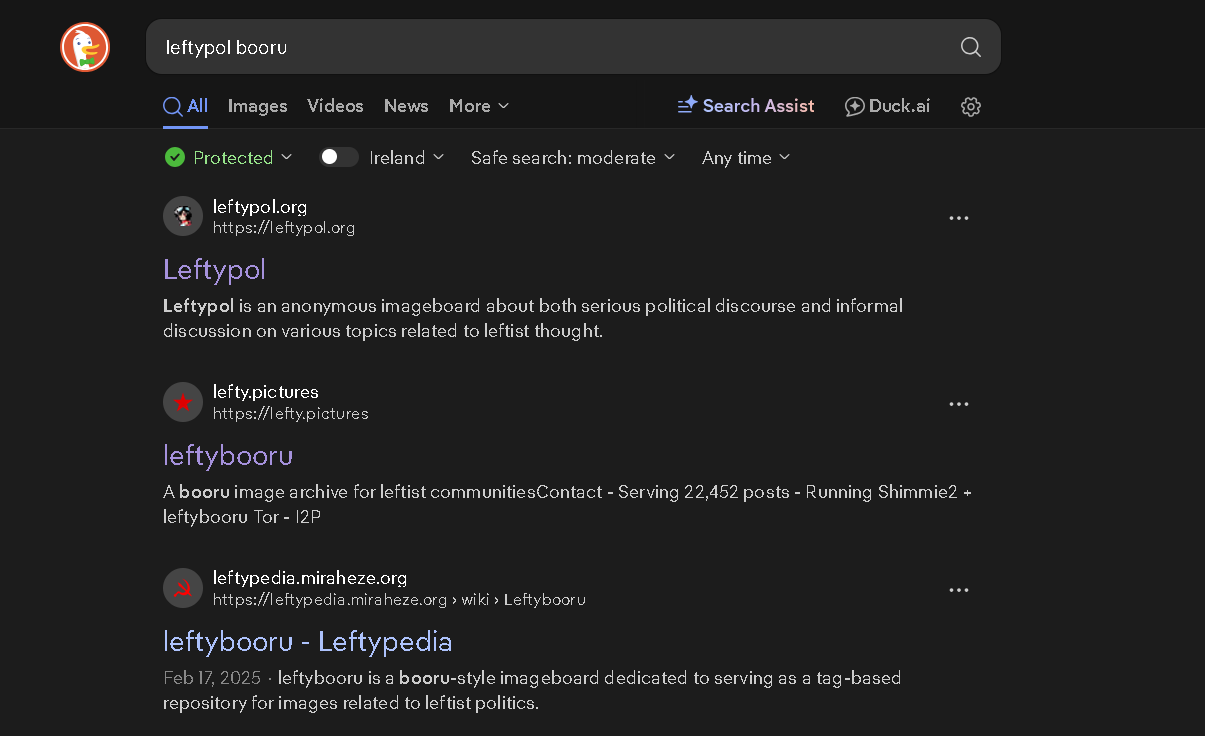Click the lefty.pictures red star favicon

[183, 403]
